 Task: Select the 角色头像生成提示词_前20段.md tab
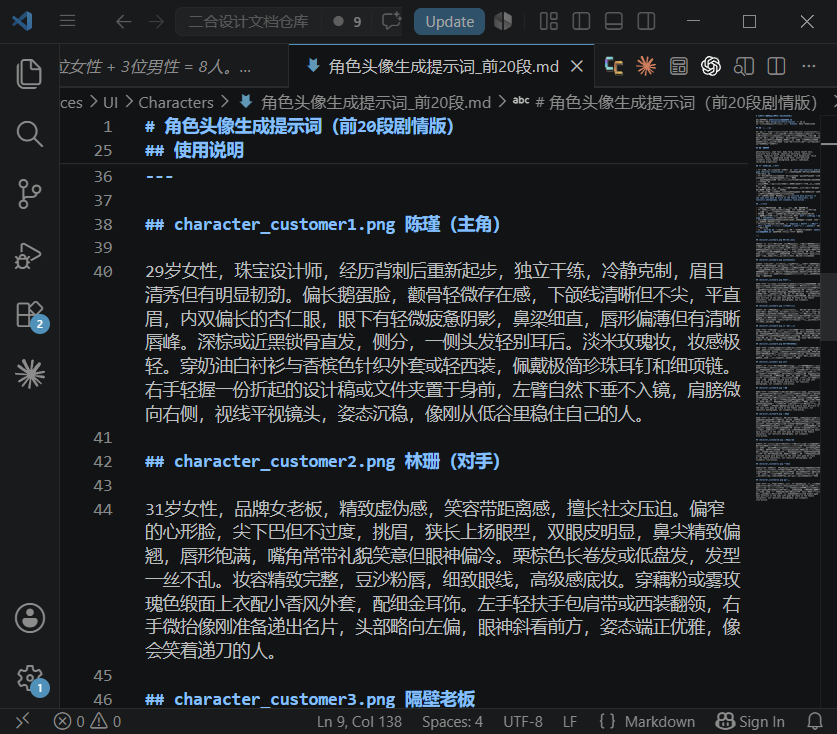tap(443, 67)
